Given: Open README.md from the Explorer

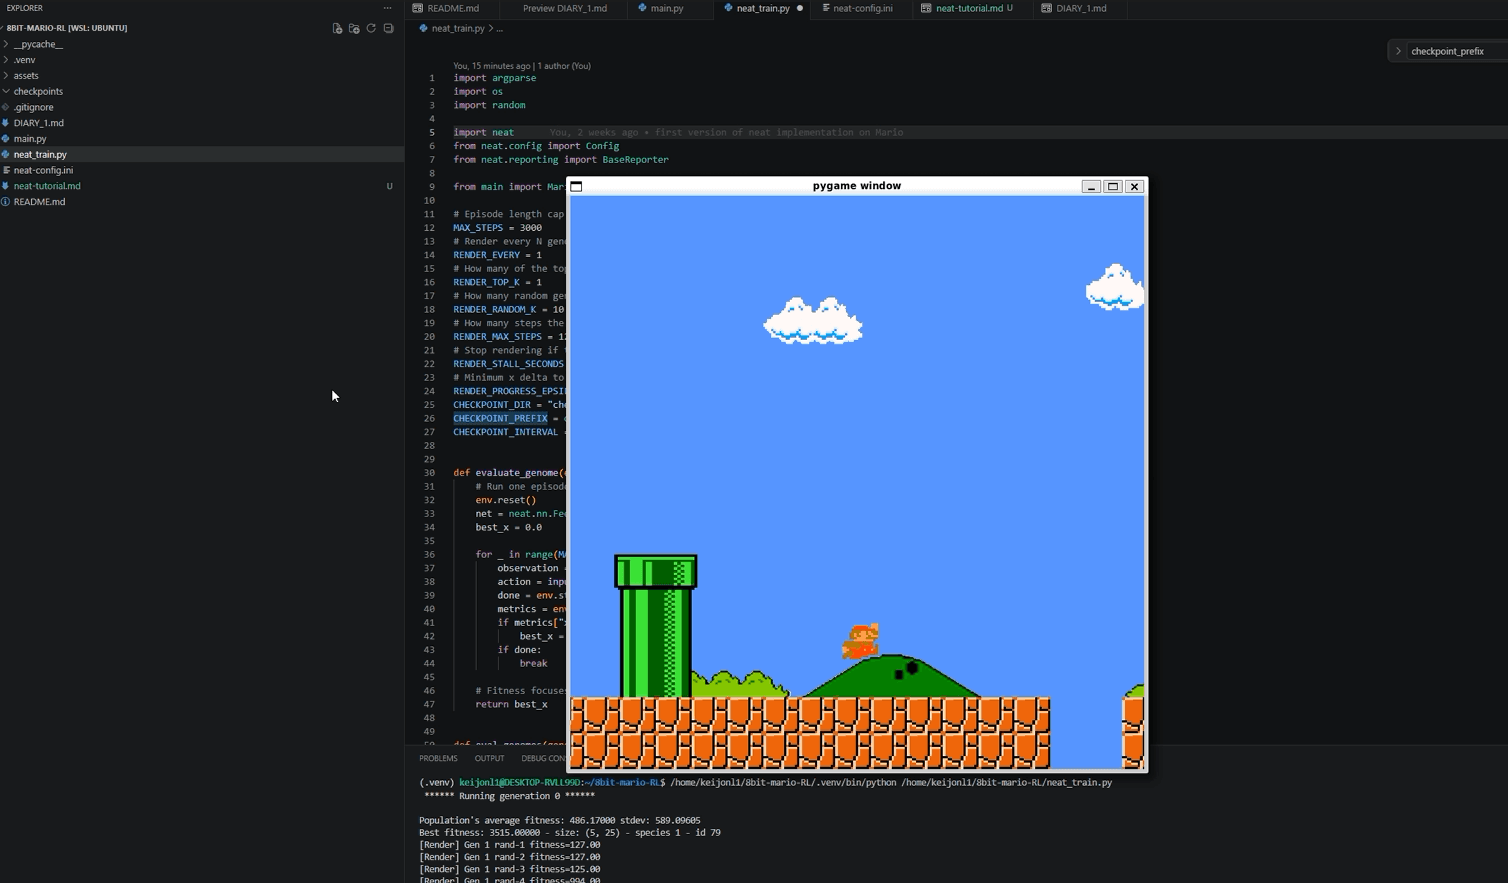Looking at the screenshot, I should coord(202,202).
